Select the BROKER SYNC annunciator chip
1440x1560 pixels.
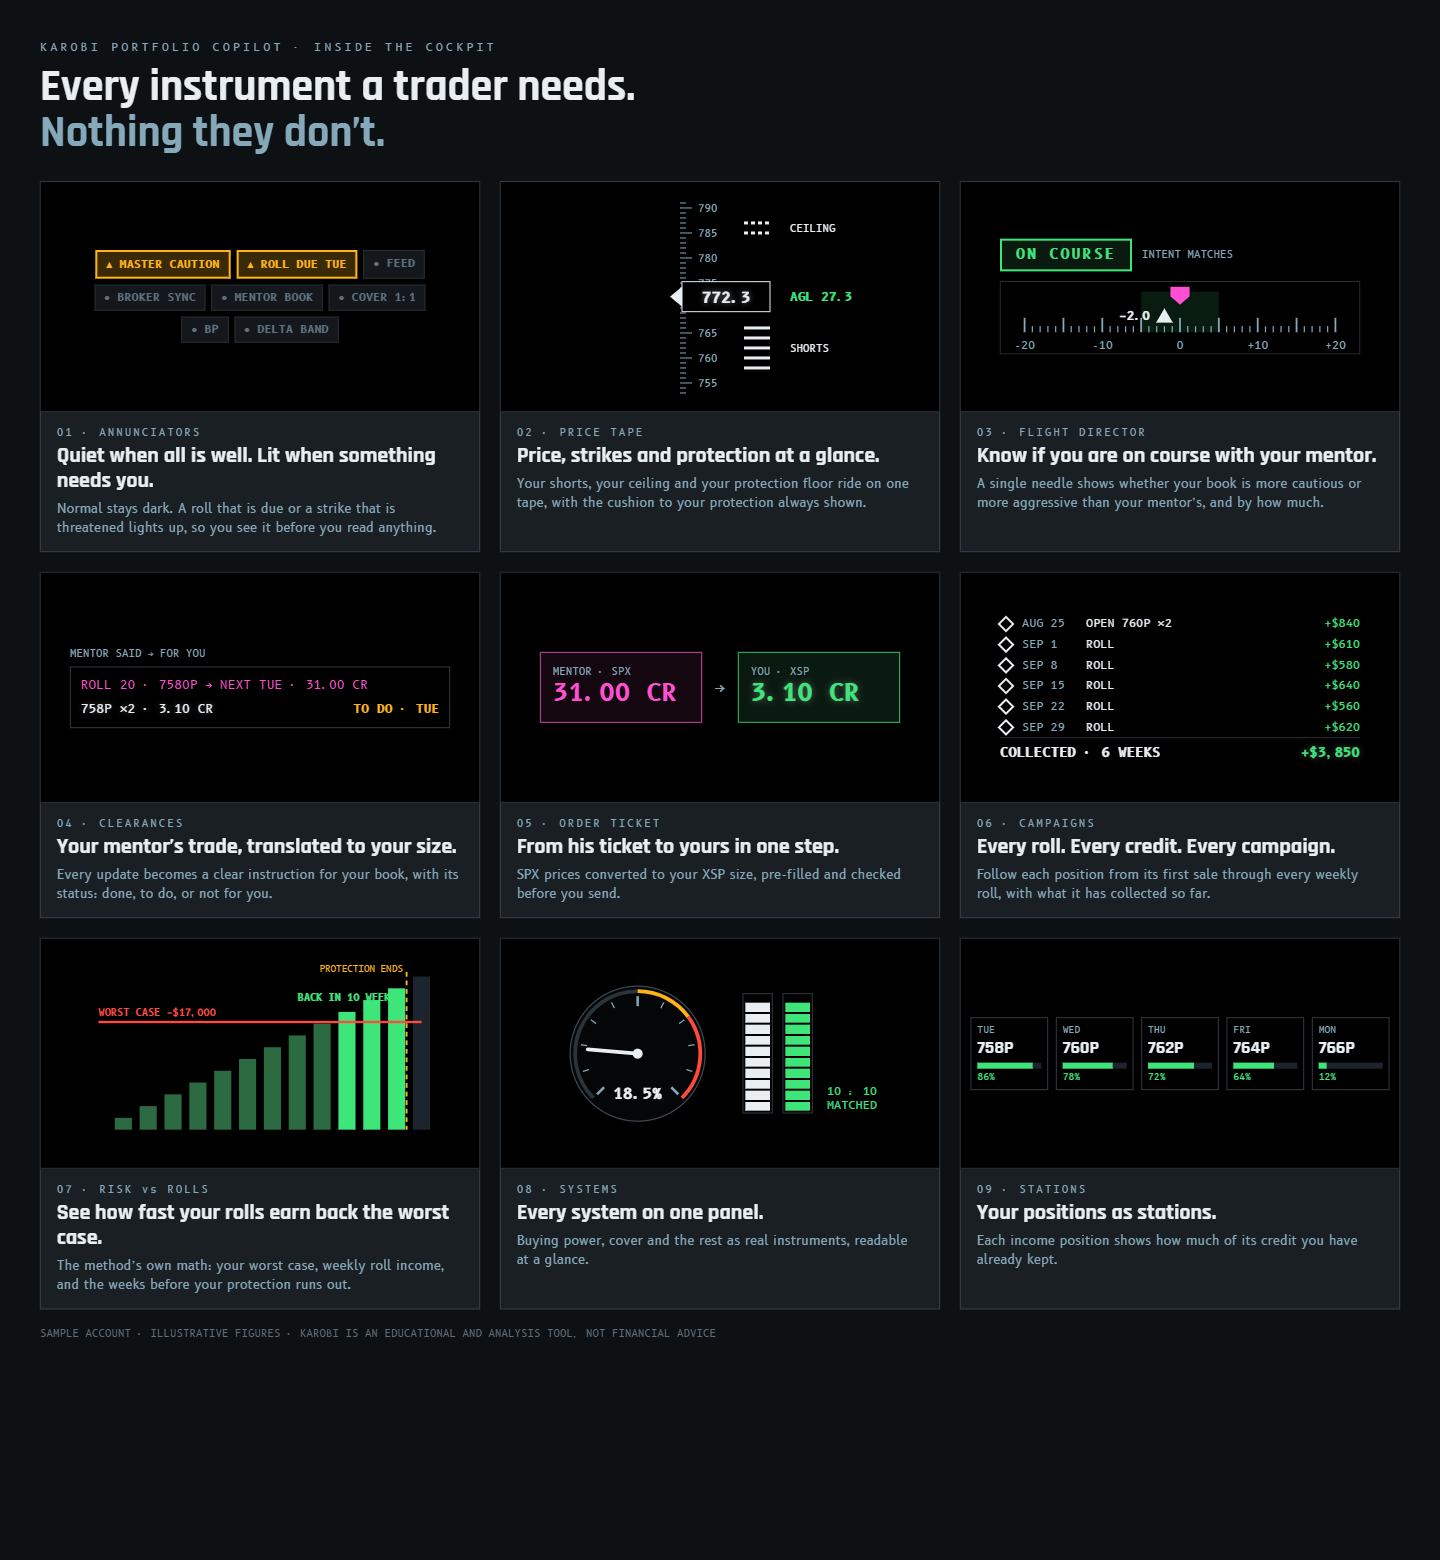coord(150,297)
